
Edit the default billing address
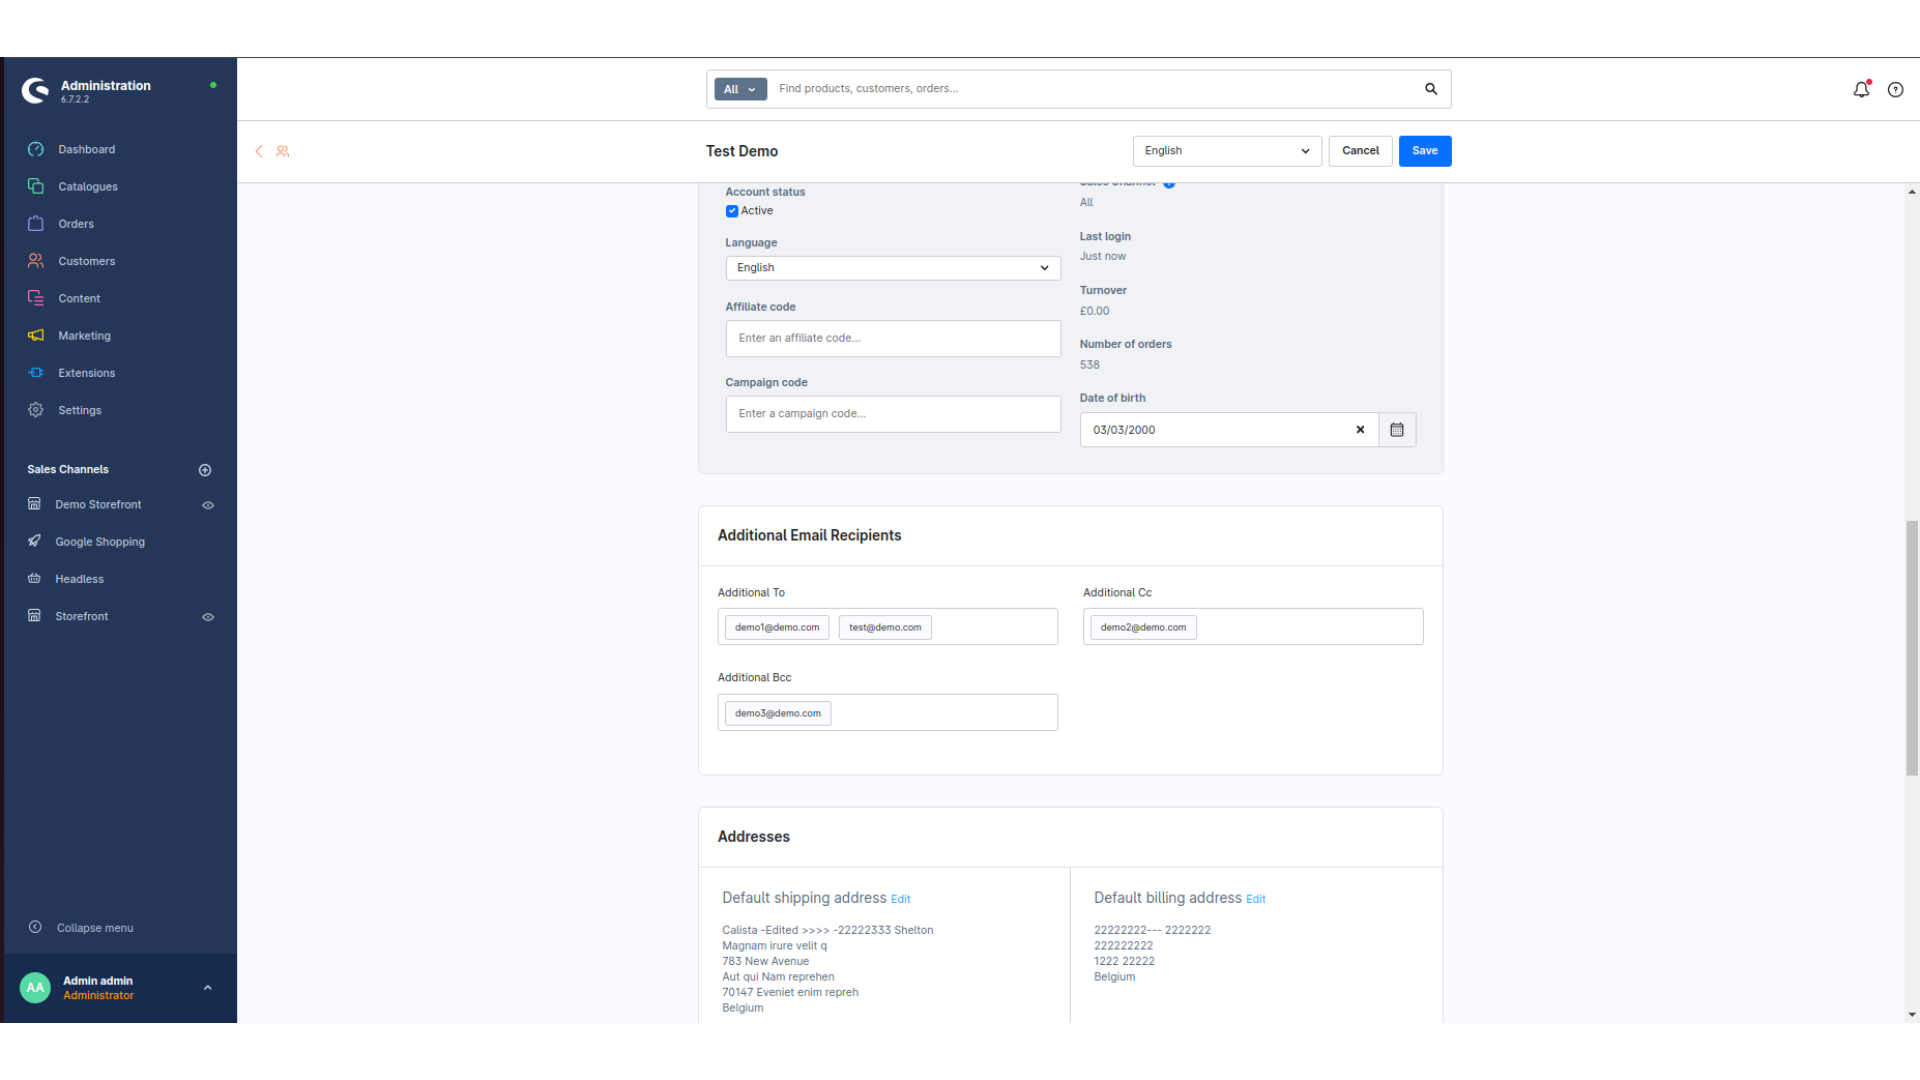[1256, 900]
